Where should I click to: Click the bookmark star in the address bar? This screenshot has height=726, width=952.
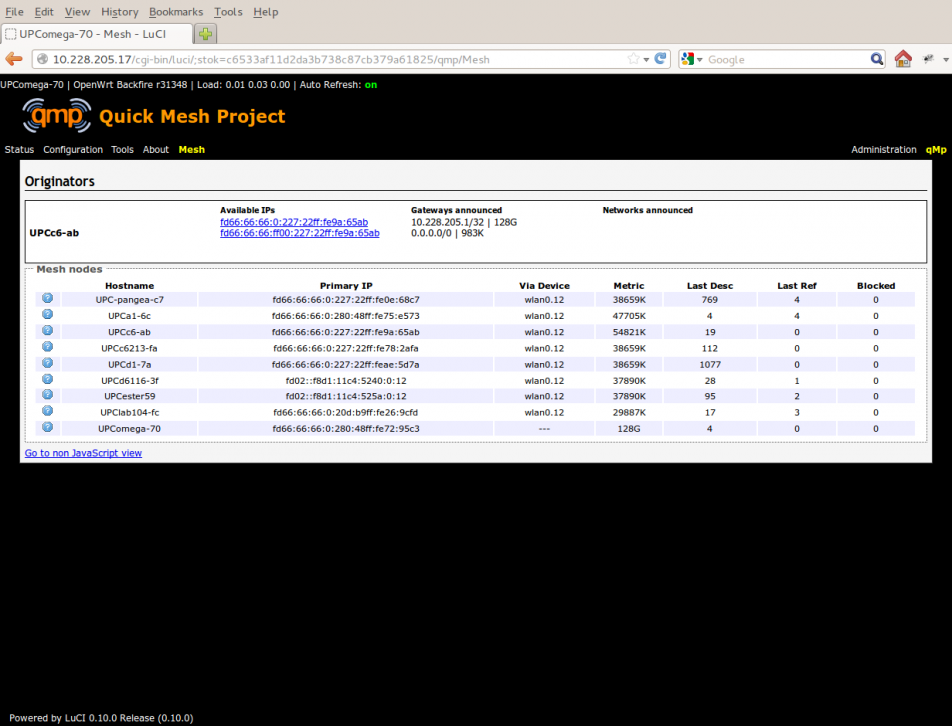click(x=633, y=59)
